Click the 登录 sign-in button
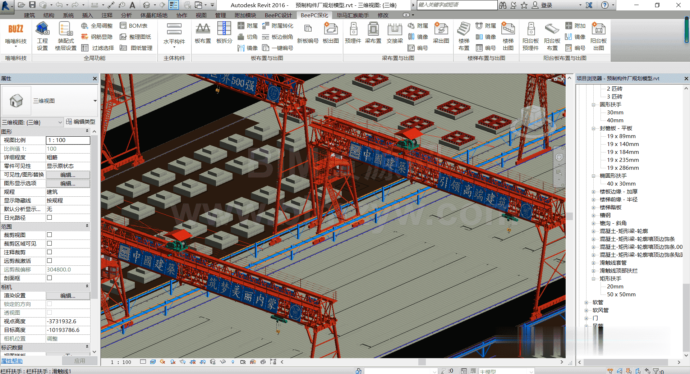The width and height of the screenshot is (690, 374). [x=543, y=5]
